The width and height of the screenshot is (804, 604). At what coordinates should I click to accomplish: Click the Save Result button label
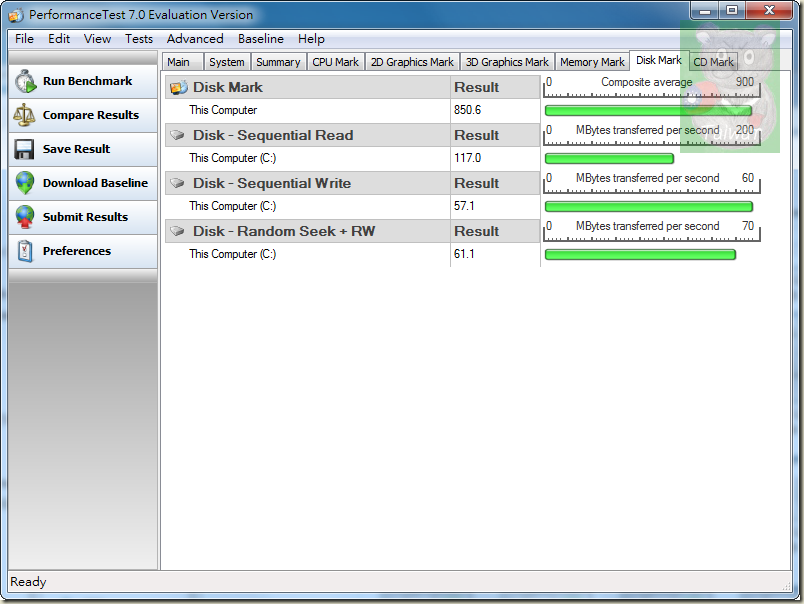[x=76, y=149]
